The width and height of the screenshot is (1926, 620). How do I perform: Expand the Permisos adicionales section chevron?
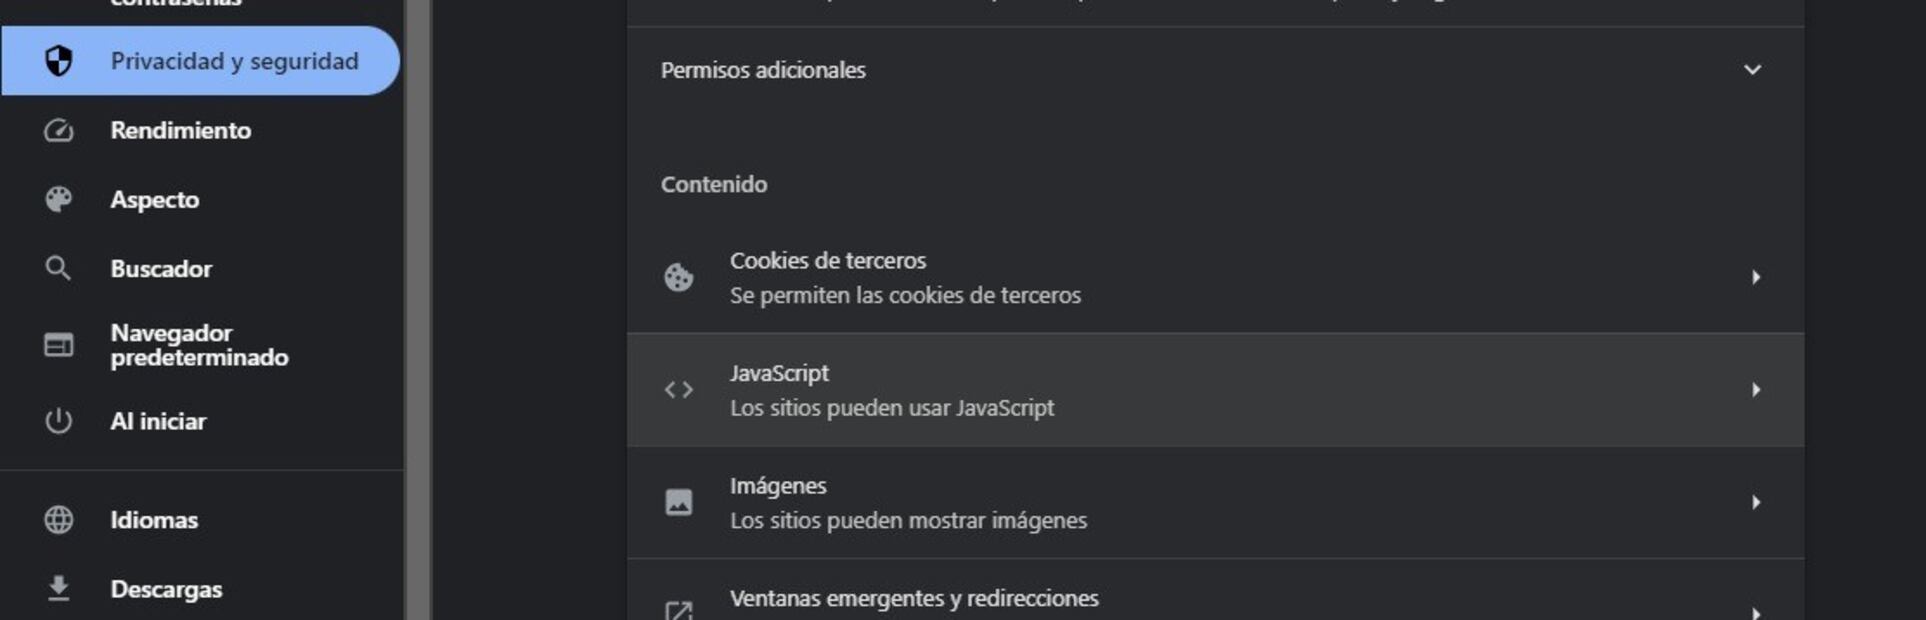tap(1752, 70)
